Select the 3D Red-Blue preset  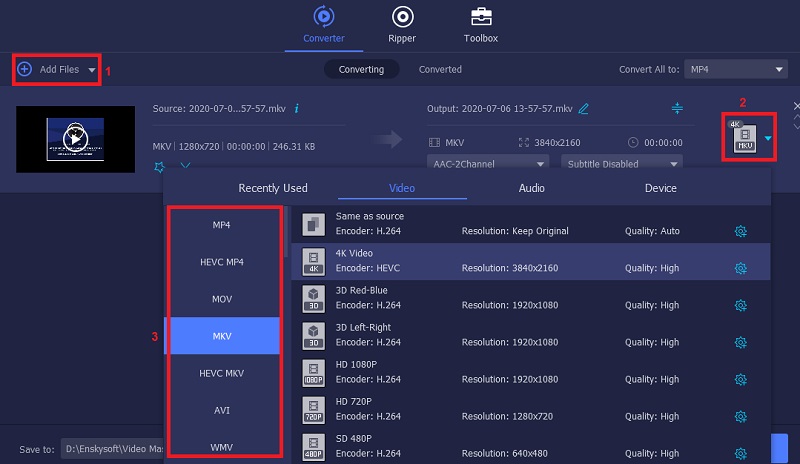click(531, 298)
